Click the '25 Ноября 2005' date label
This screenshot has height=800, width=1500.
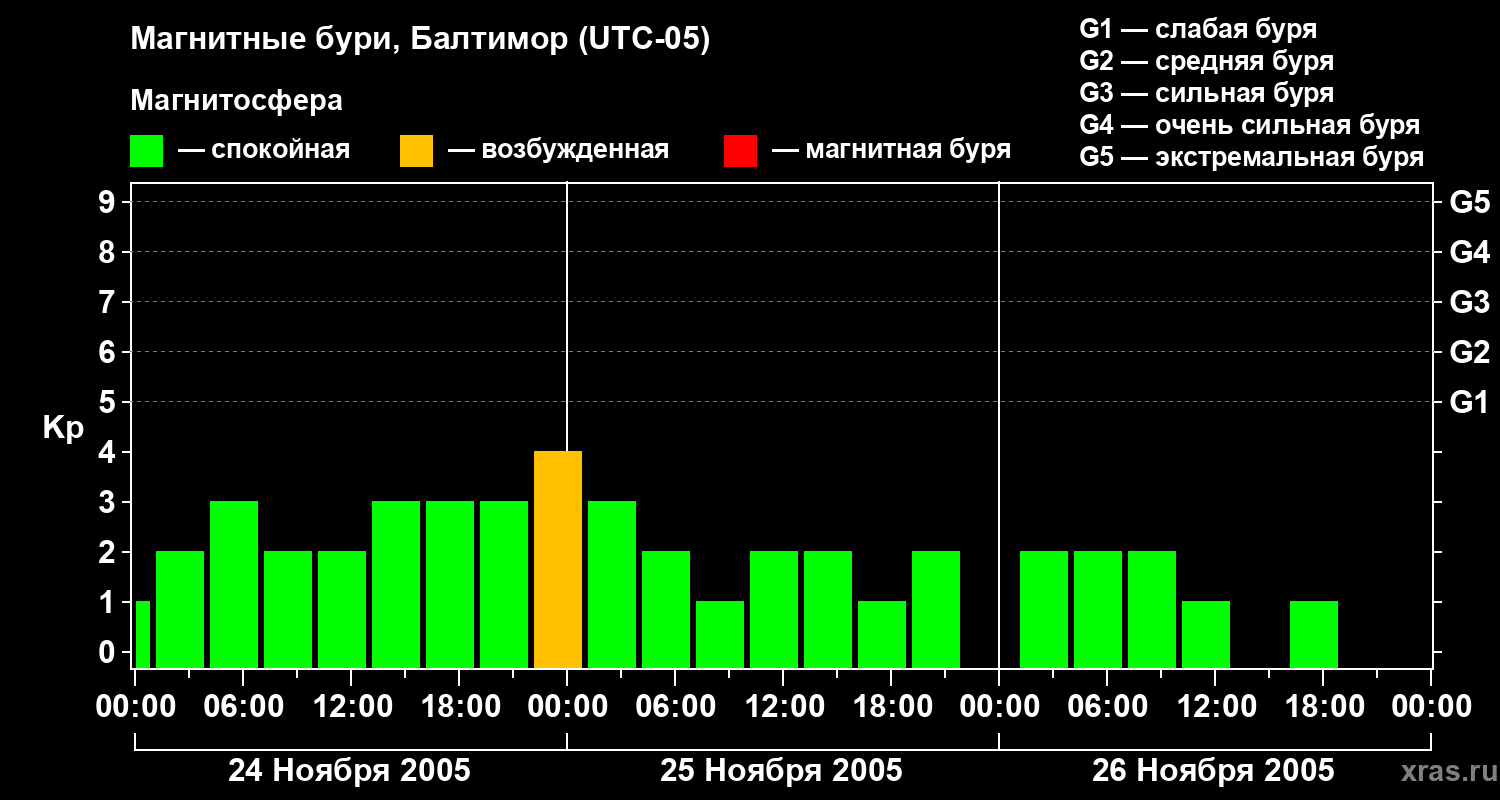click(x=781, y=770)
